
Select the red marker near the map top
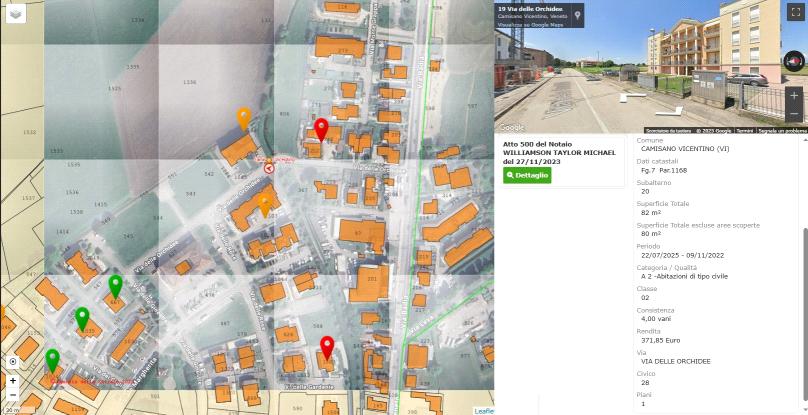pos(321,129)
